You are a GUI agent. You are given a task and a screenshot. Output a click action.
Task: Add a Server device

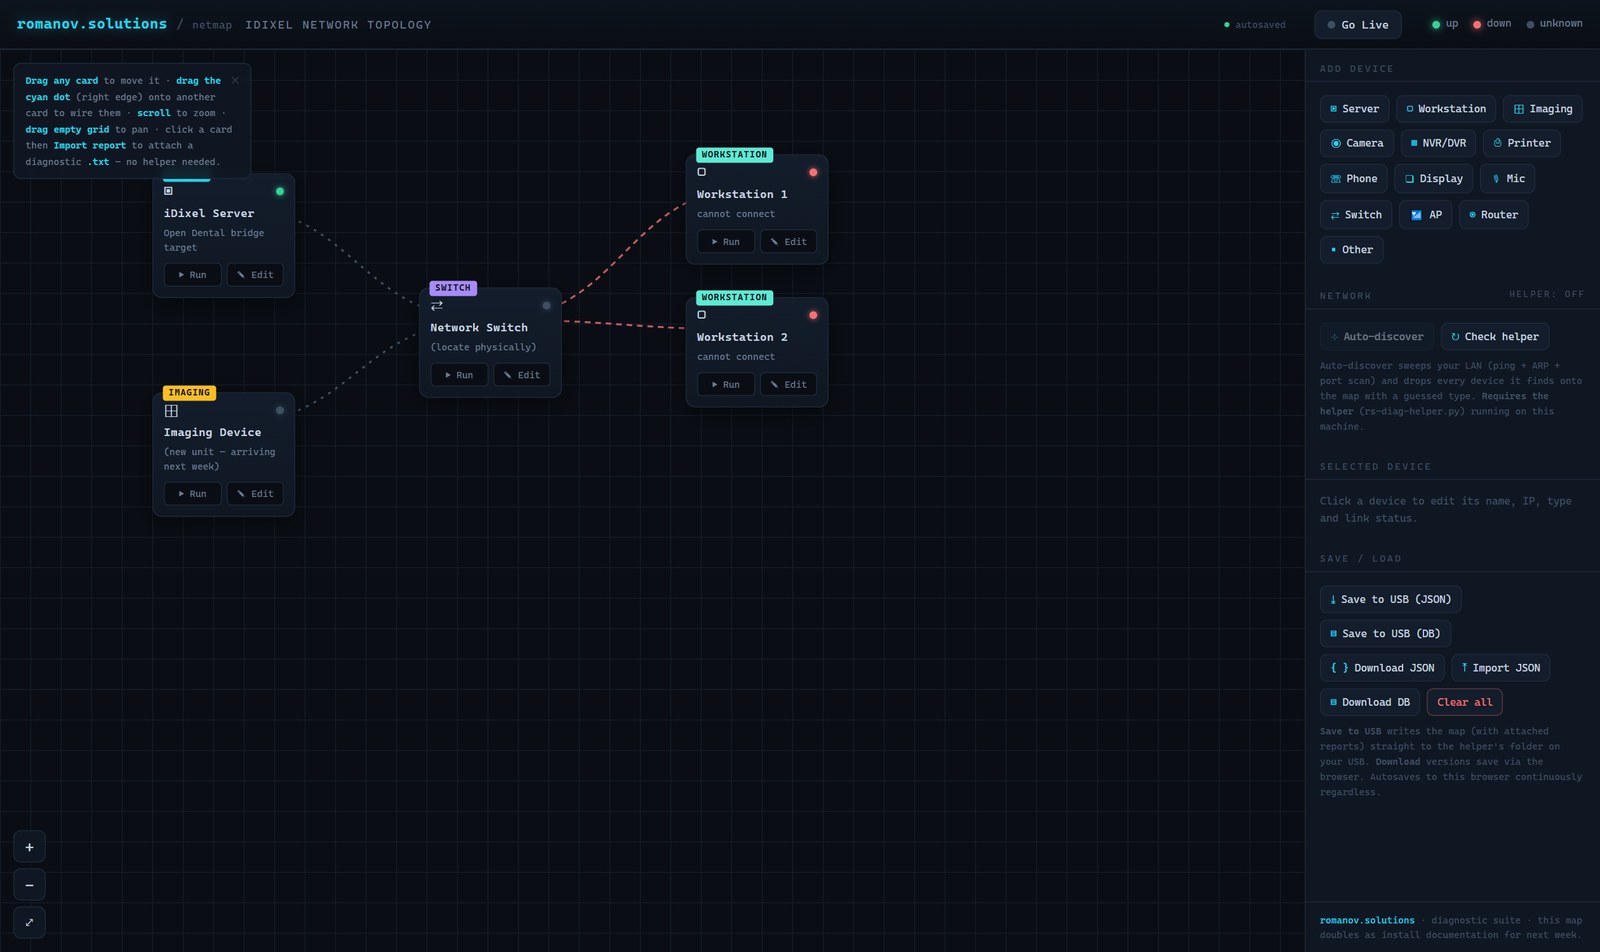(1354, 109)
